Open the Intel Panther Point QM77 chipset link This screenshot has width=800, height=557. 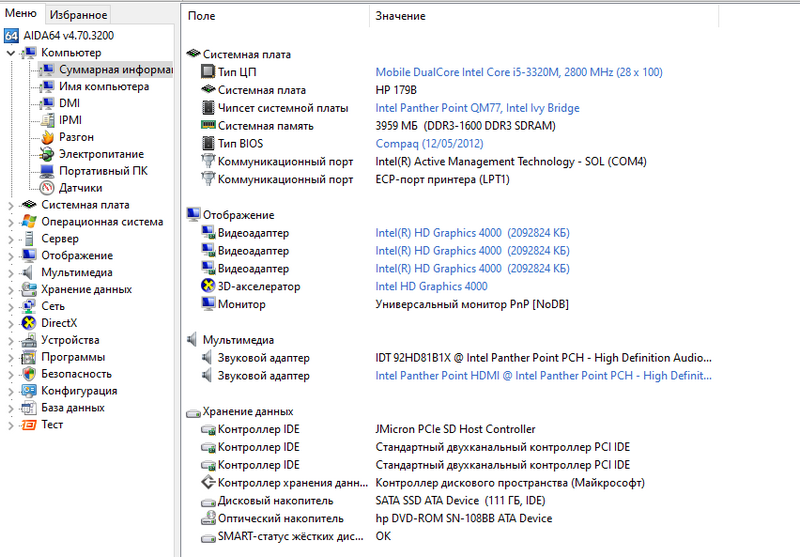coord(477,108)
